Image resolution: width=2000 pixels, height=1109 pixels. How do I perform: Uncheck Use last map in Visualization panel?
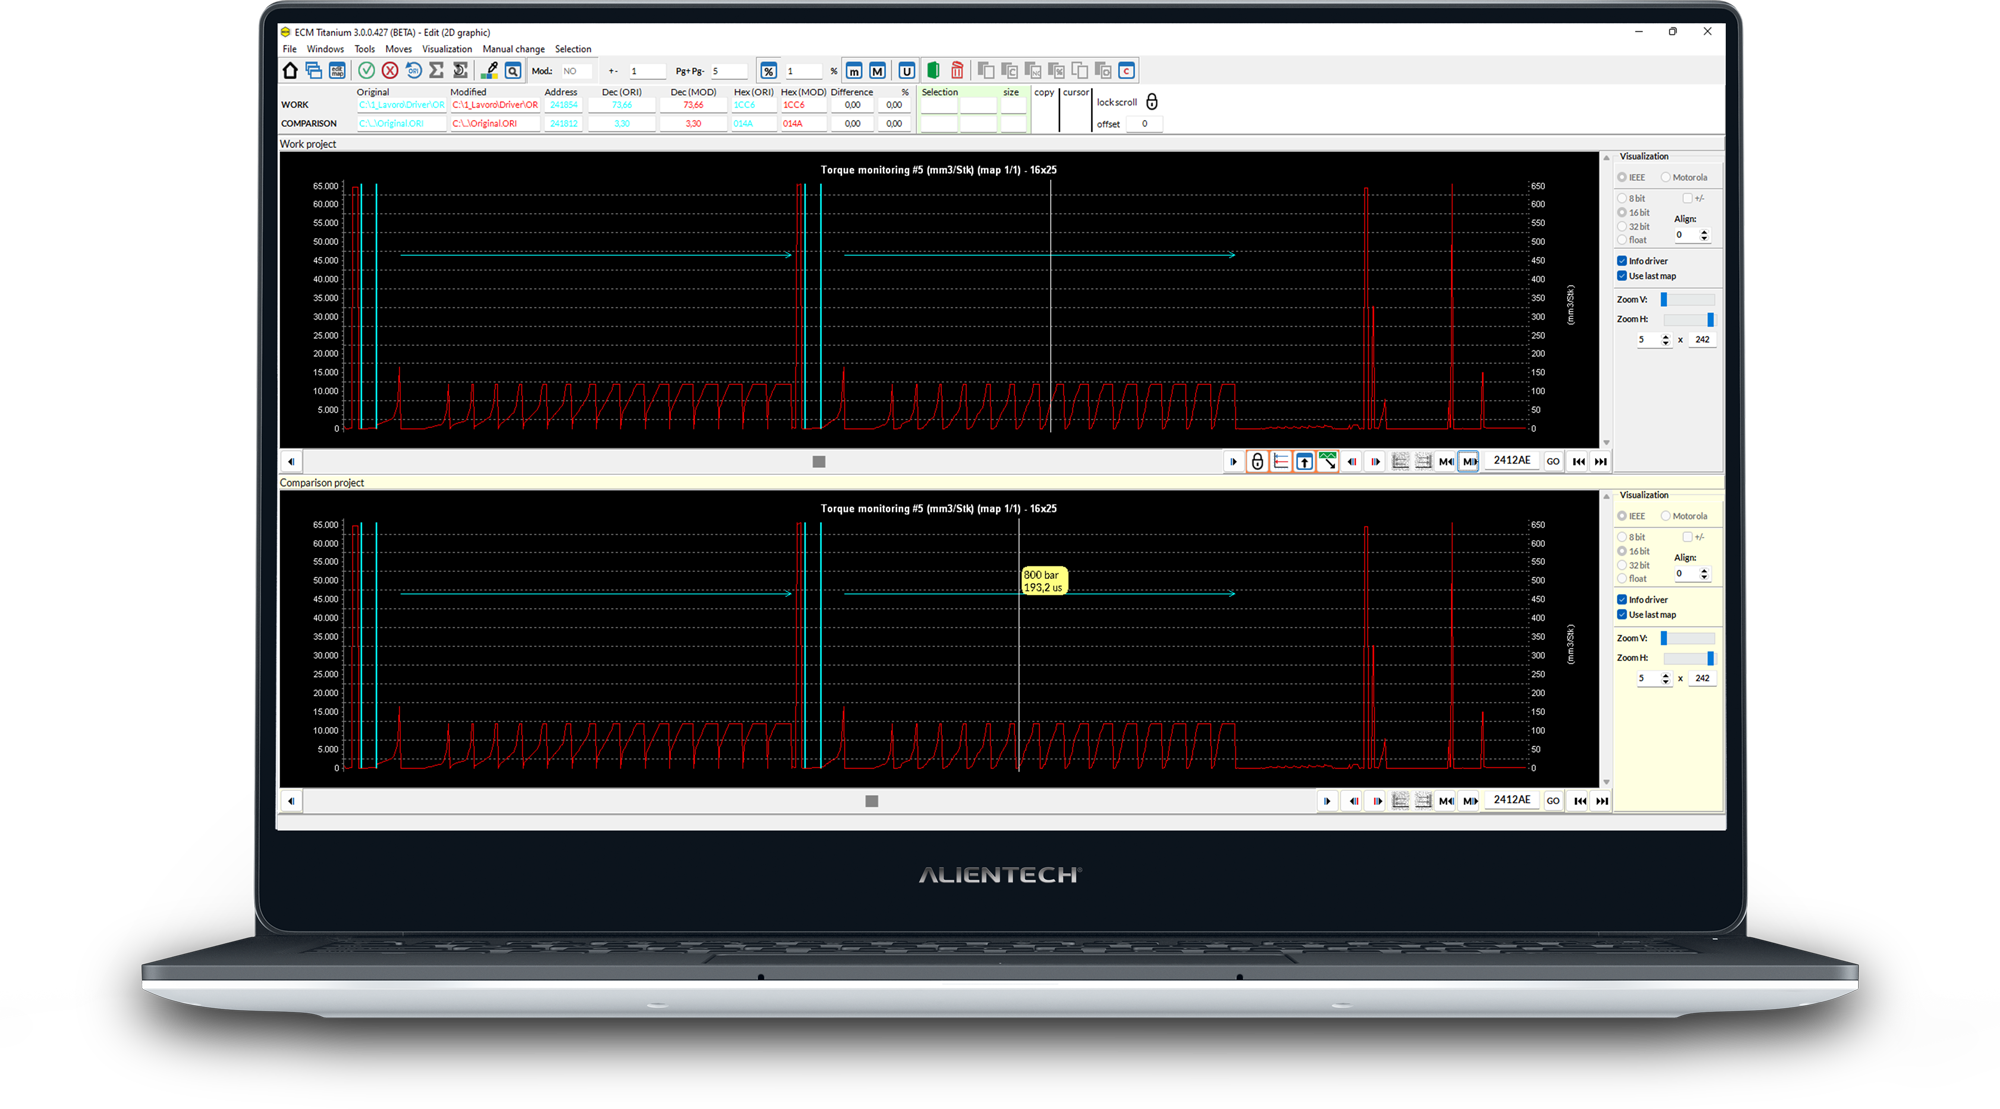(1622, 275)
